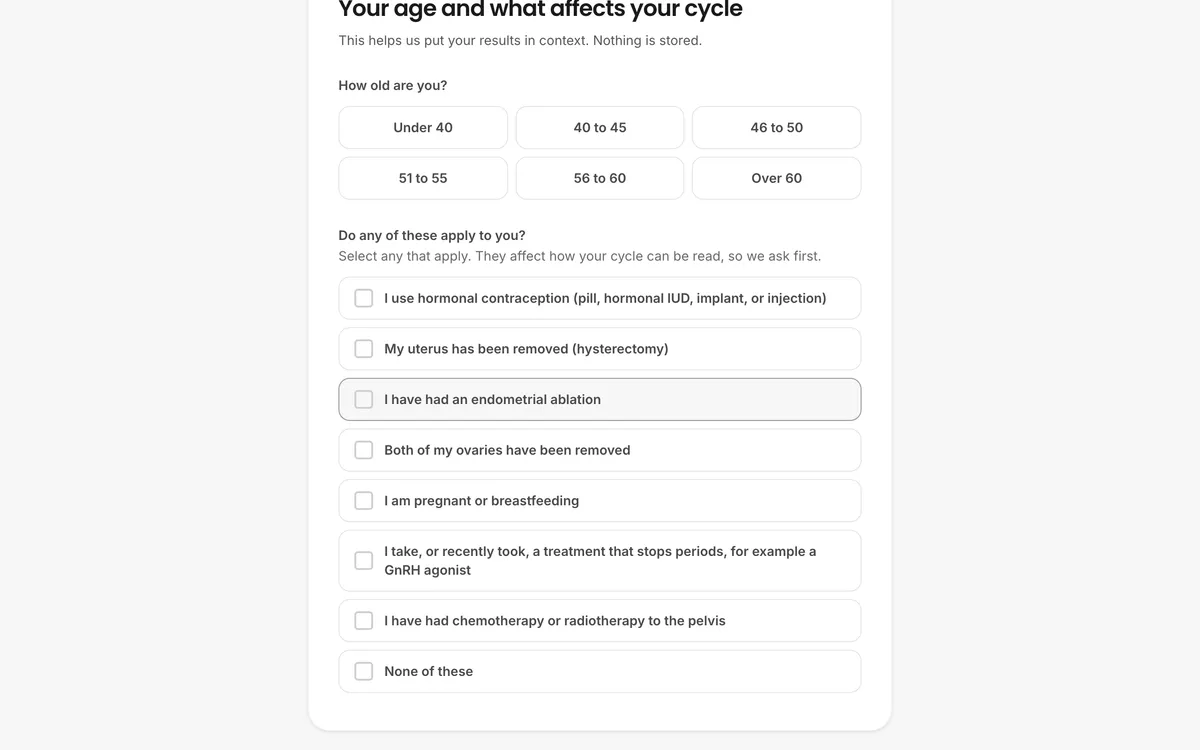Click the 'I use hormonal contraception' label text
1200x750 pixels.
coord(605,298)
